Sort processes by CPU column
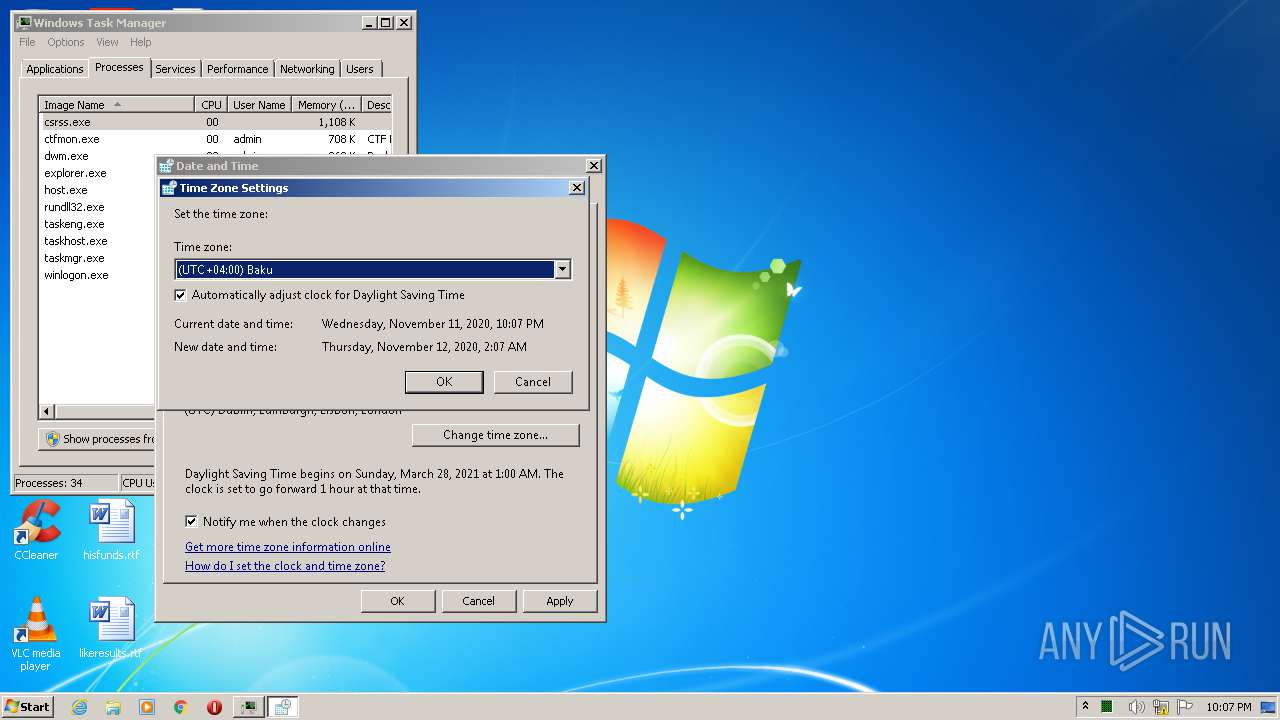Viewport: 1280px width, 720px height. pyautogui.click(x=211, y=105)
